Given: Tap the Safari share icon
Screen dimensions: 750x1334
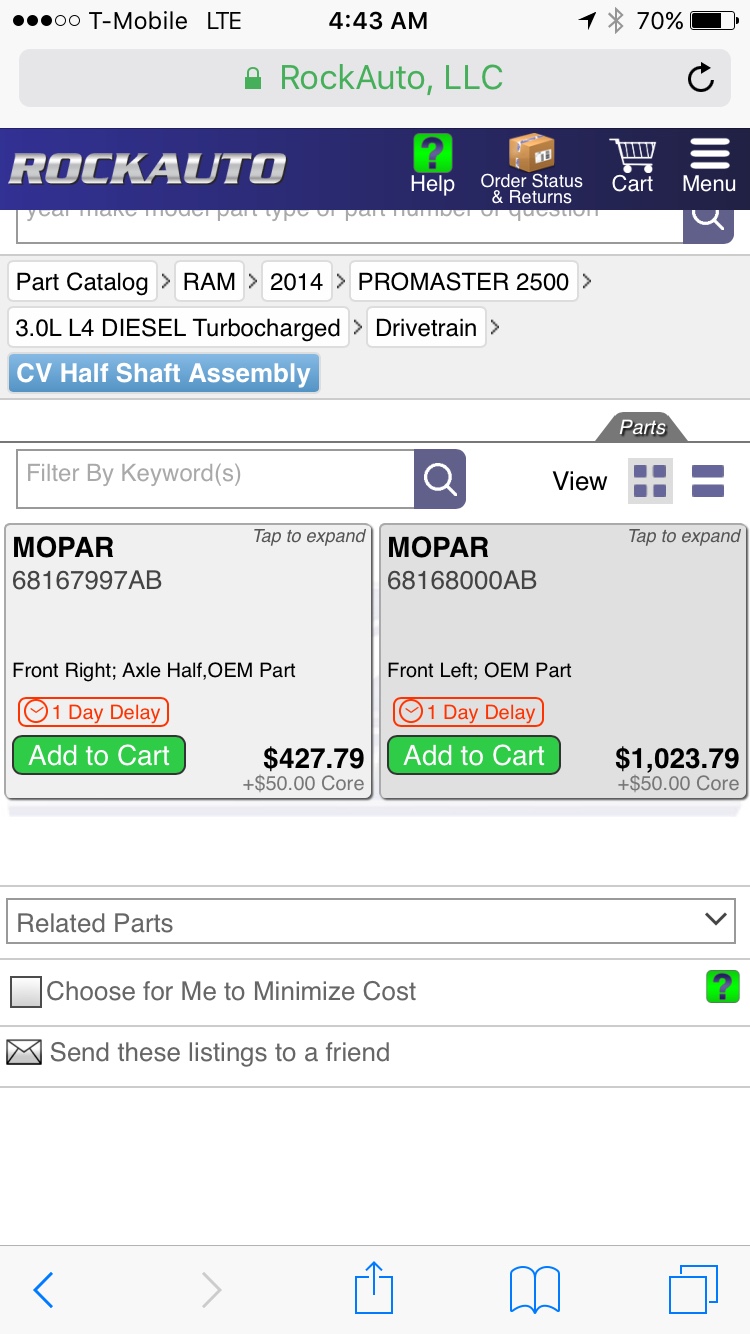Looking at the screenshot, I should 375,1289.
